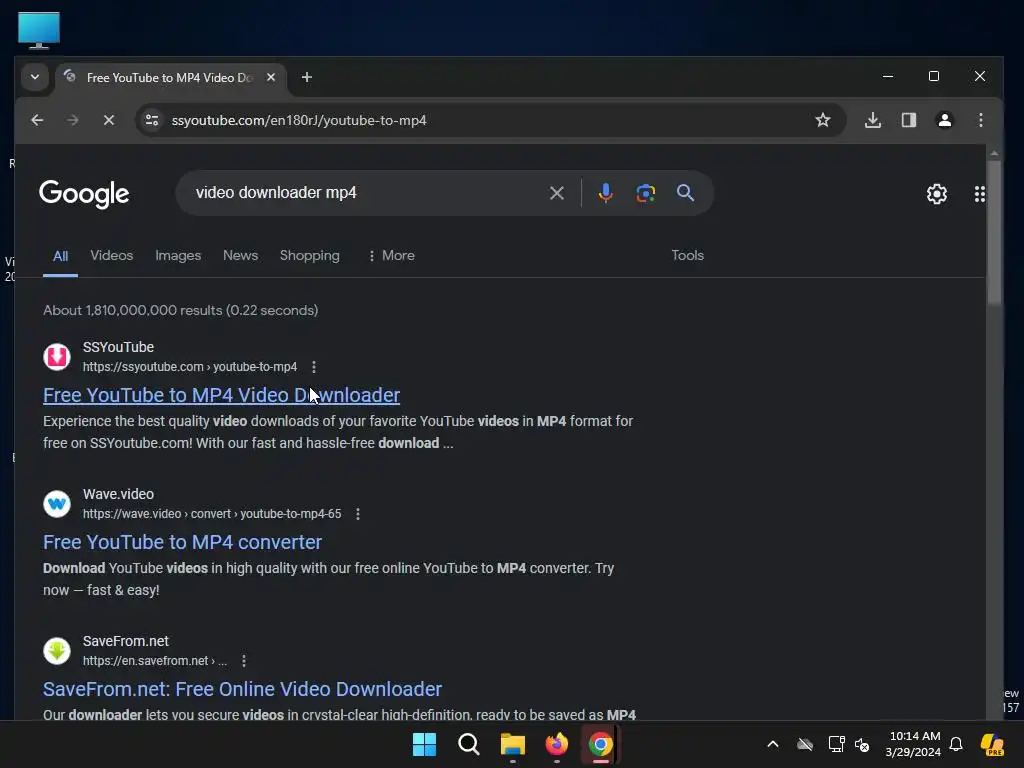1024x768 pixels.
Task: Open 'SaveFrom.net: Free Online Video Downloader' link
Action: click(242, 689)
